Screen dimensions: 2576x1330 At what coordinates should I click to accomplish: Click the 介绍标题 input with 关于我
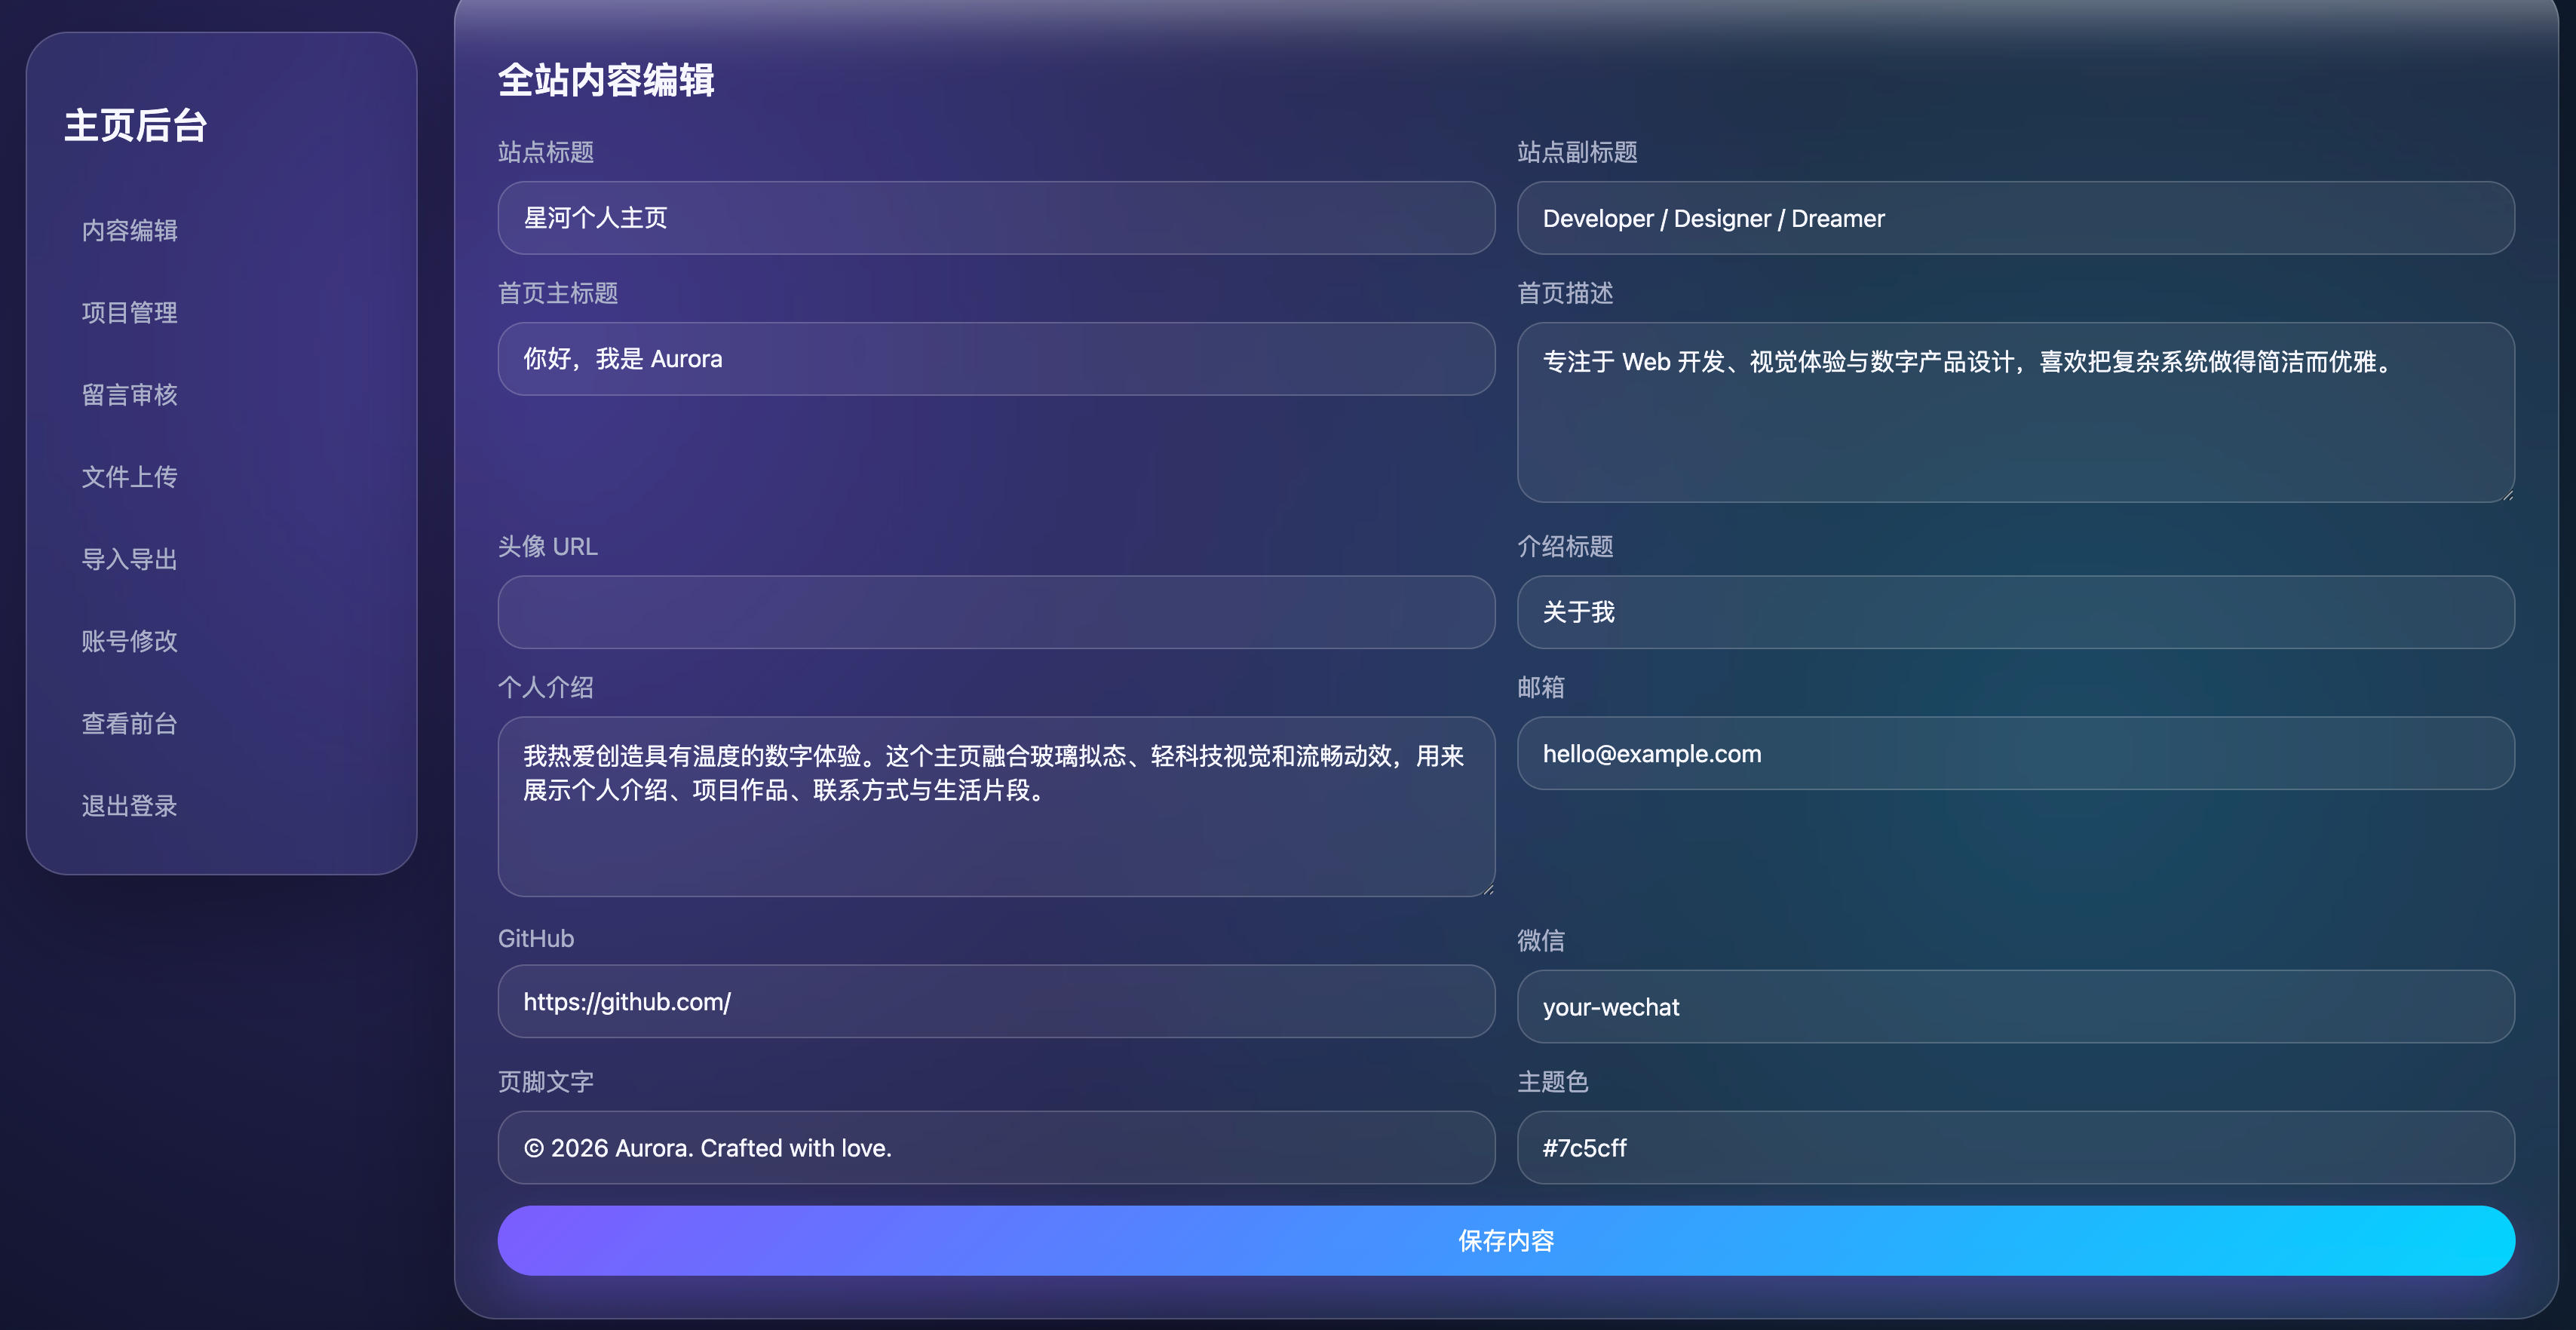(2015, 612)
